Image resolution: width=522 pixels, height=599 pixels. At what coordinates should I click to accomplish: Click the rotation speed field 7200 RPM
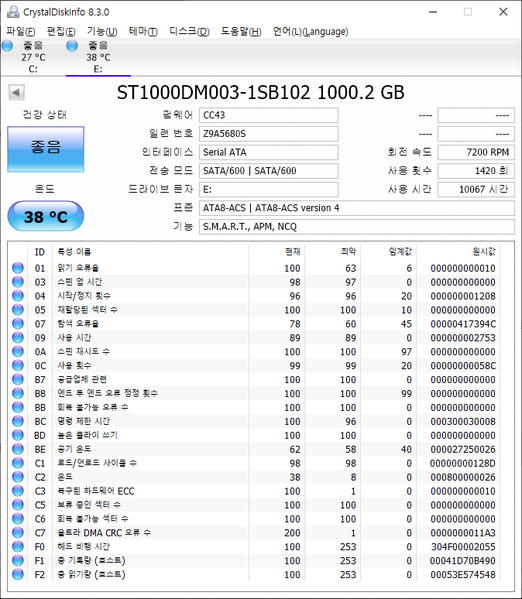[x=476, y=152]
